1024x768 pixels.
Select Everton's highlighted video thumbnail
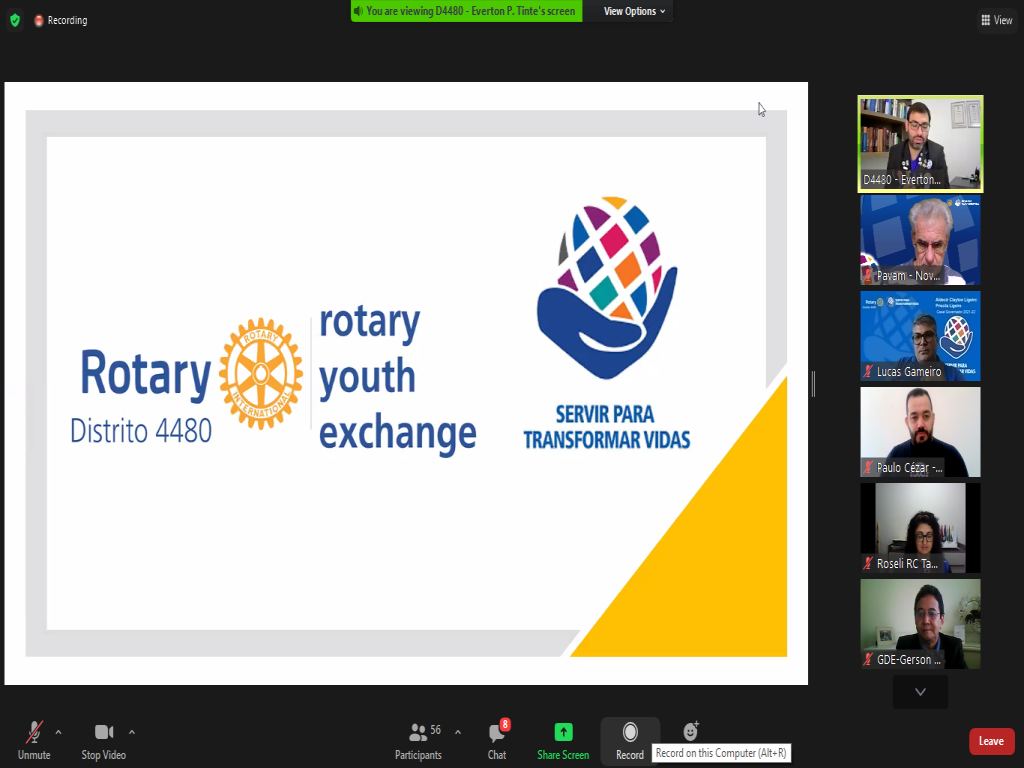[920, 143]
